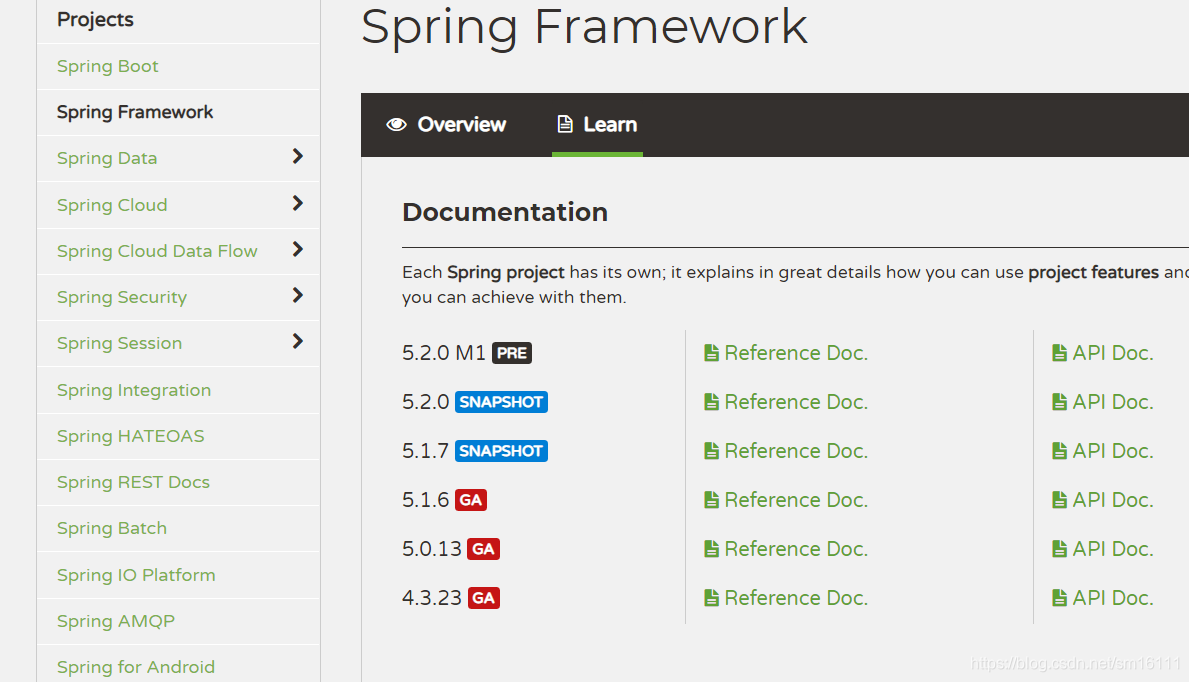The height and width of the screenshot is (682, 1189).
Task: Click document icon for 5.0.13 API Doc
Action: pyautogui.click(x=1059, y=548)
